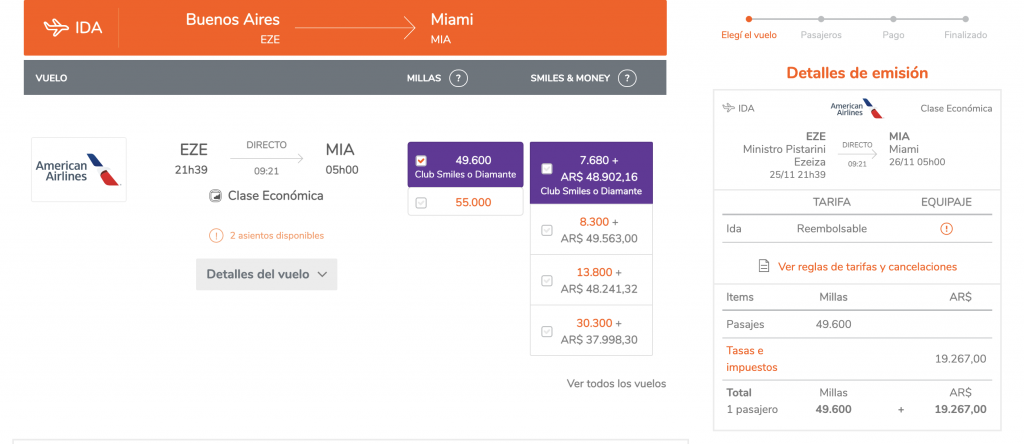Click the document icon beside fare rules link
This screenshot has height=444, width=1024.
click(x=763, y=266)
